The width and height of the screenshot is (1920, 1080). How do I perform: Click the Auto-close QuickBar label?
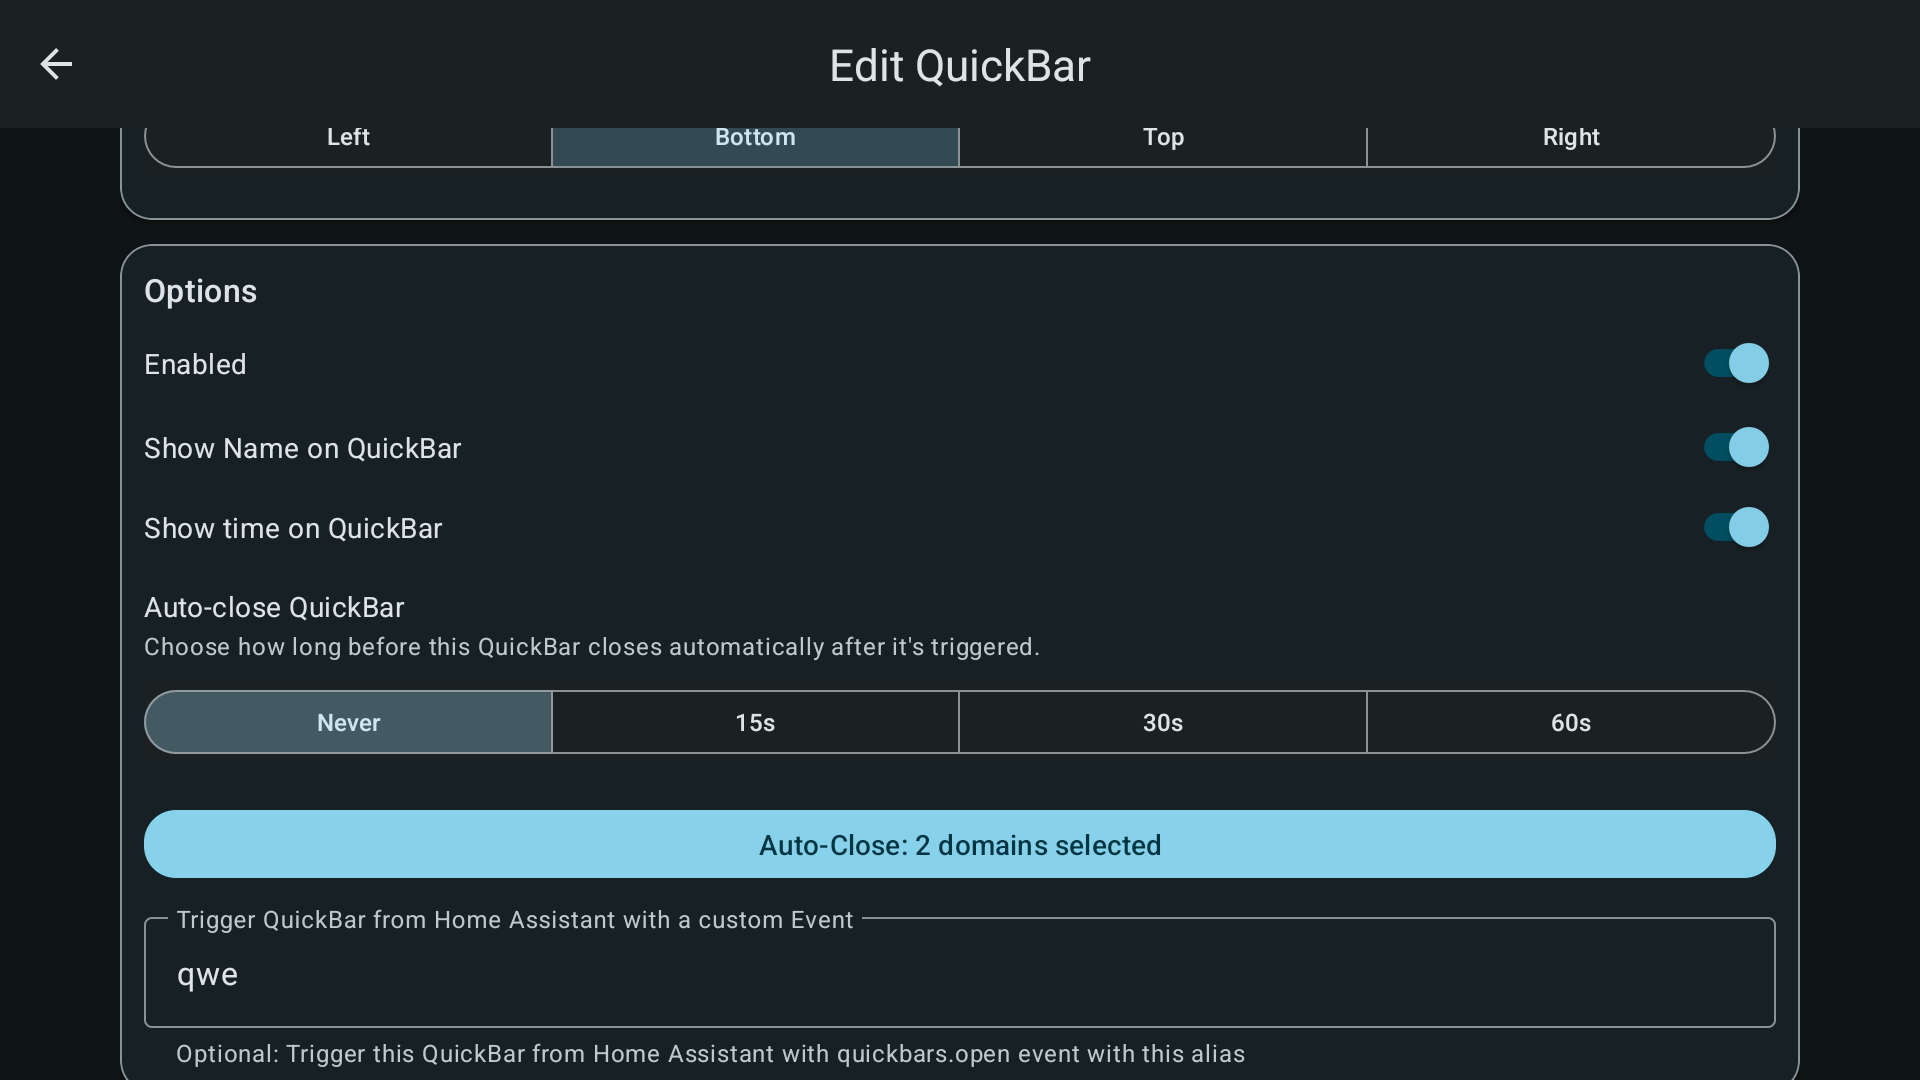tap(274, 607)
